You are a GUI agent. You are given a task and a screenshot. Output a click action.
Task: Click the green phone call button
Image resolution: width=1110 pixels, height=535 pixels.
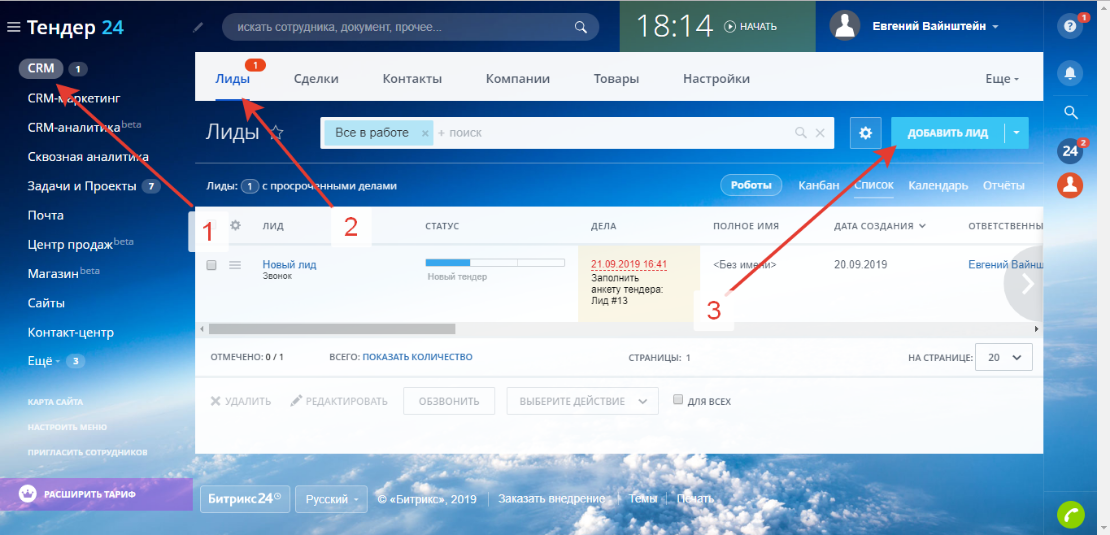(x=1070, y=514)
